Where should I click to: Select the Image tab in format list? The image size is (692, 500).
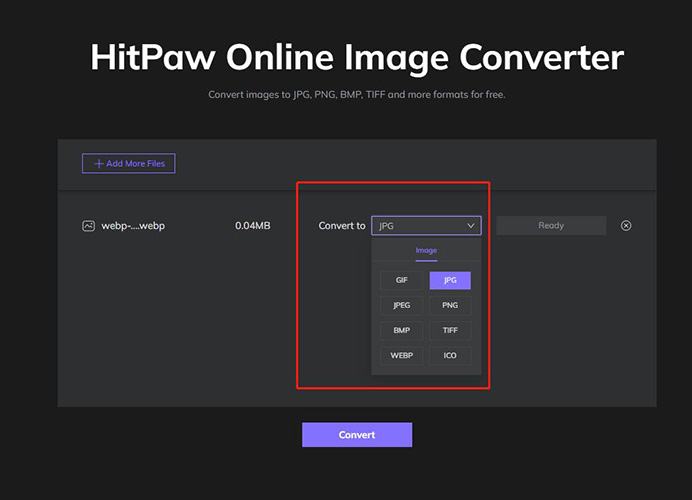[426, 250]
